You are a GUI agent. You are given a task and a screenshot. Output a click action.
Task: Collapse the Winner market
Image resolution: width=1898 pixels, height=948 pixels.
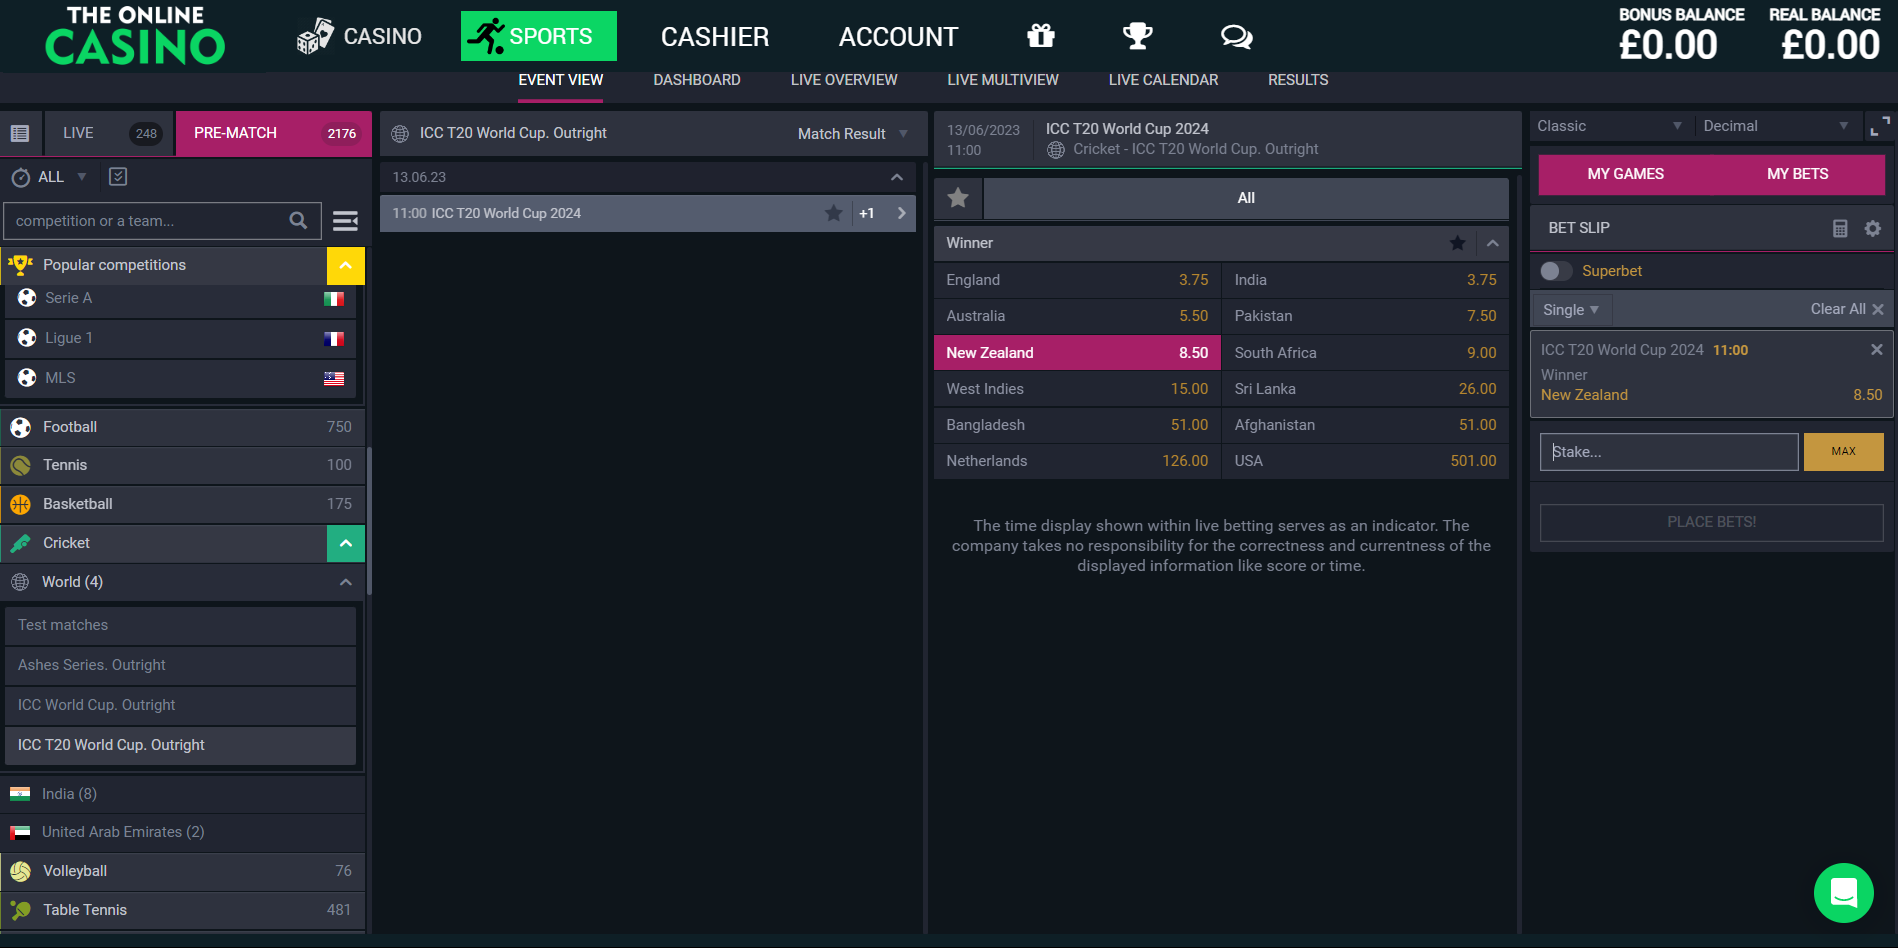pos(1492,243)
